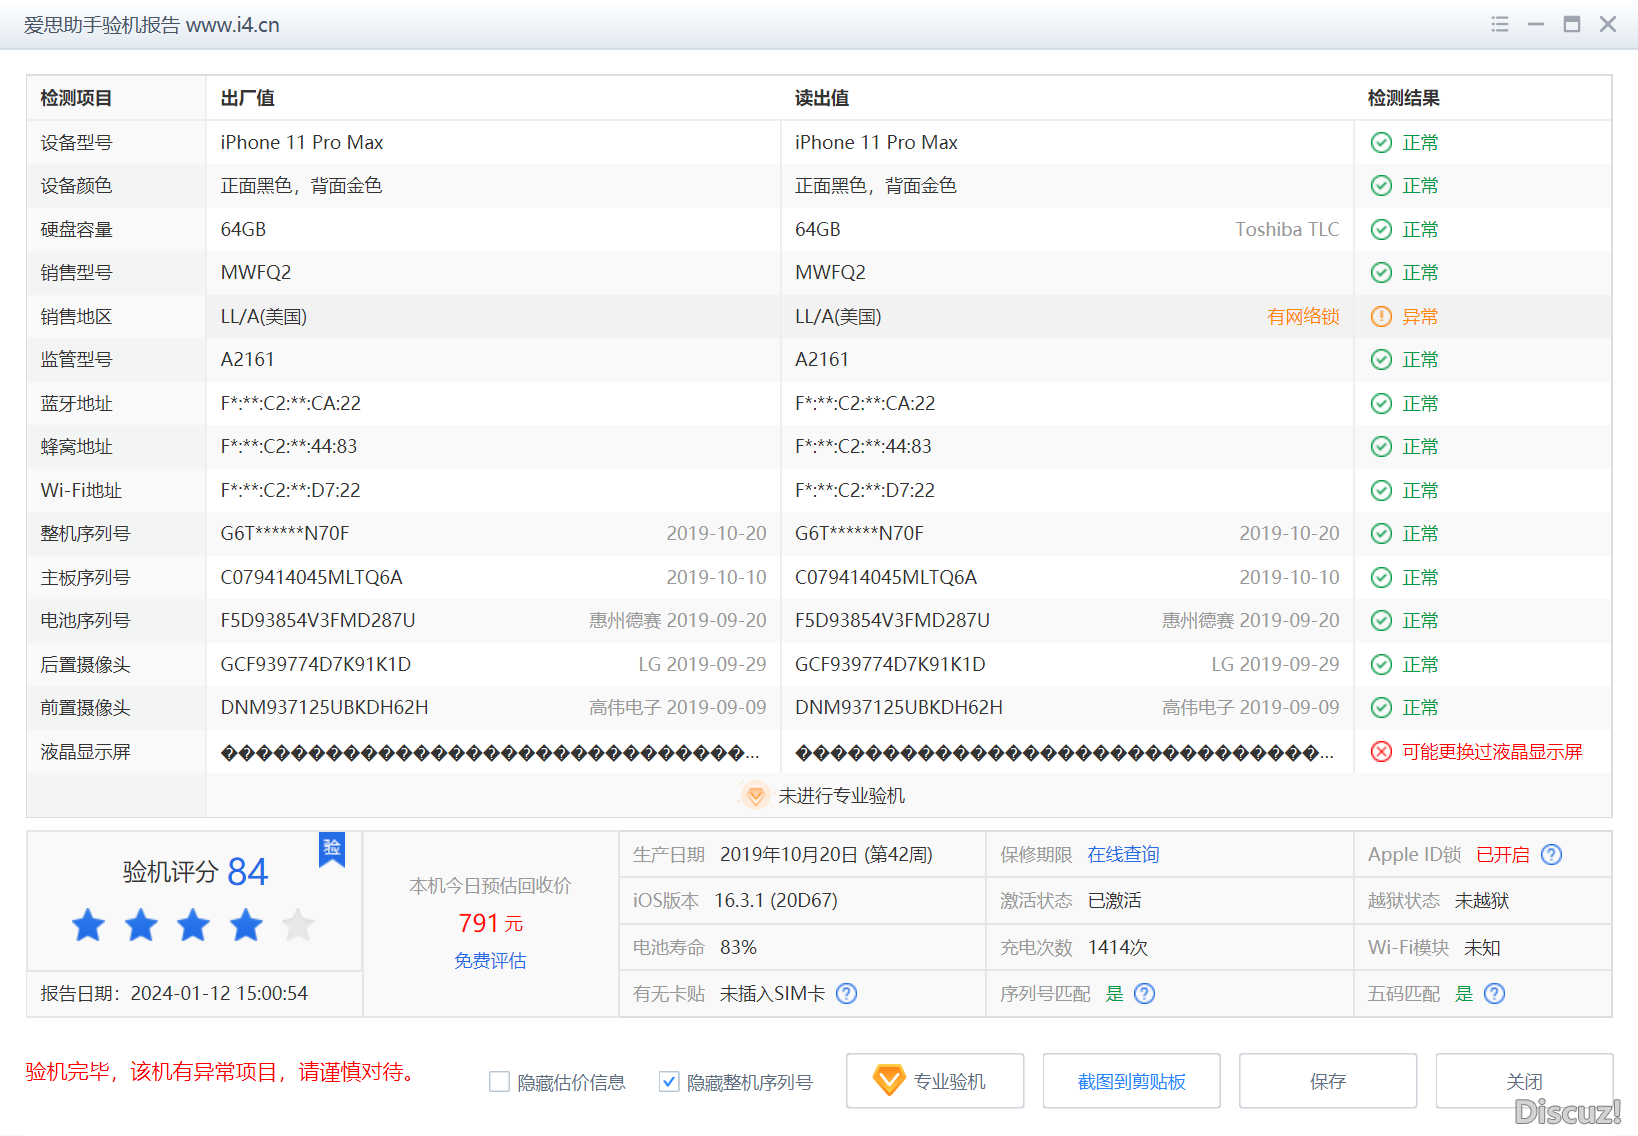This screenshot has width=1638, height=1136.
Task: Click the shield icon beside 未进行专业验机
Action: (x=756, y=796)
